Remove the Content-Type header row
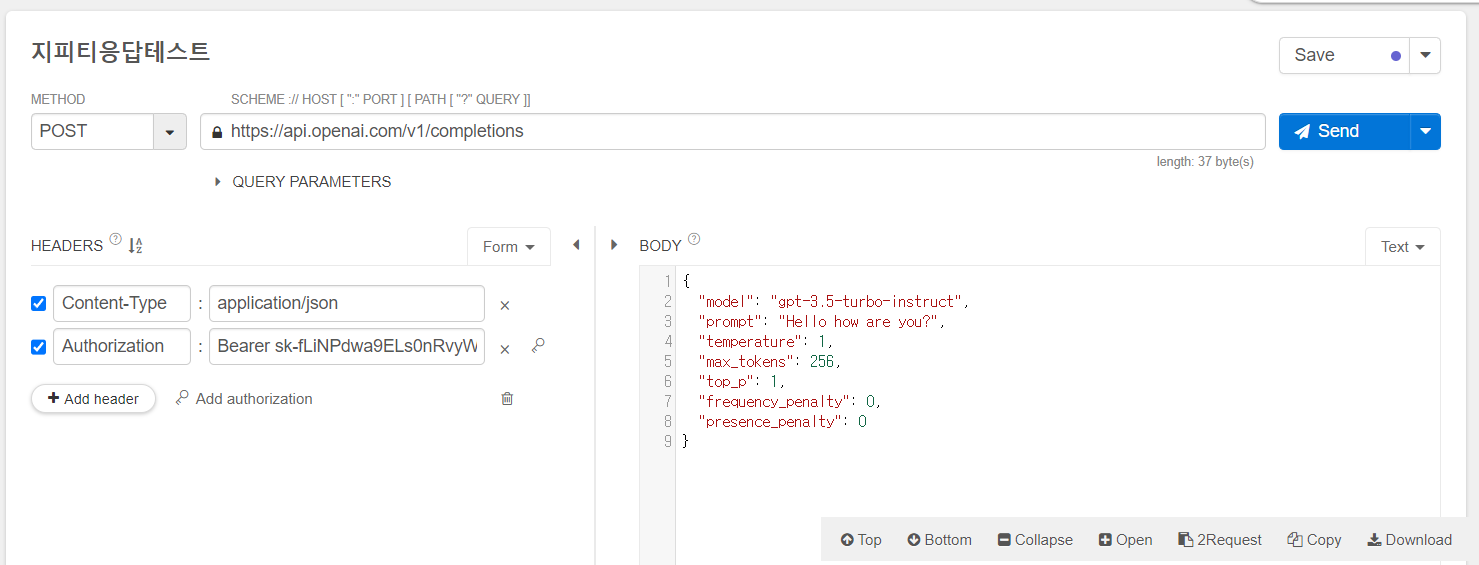 tap(505, 305)
